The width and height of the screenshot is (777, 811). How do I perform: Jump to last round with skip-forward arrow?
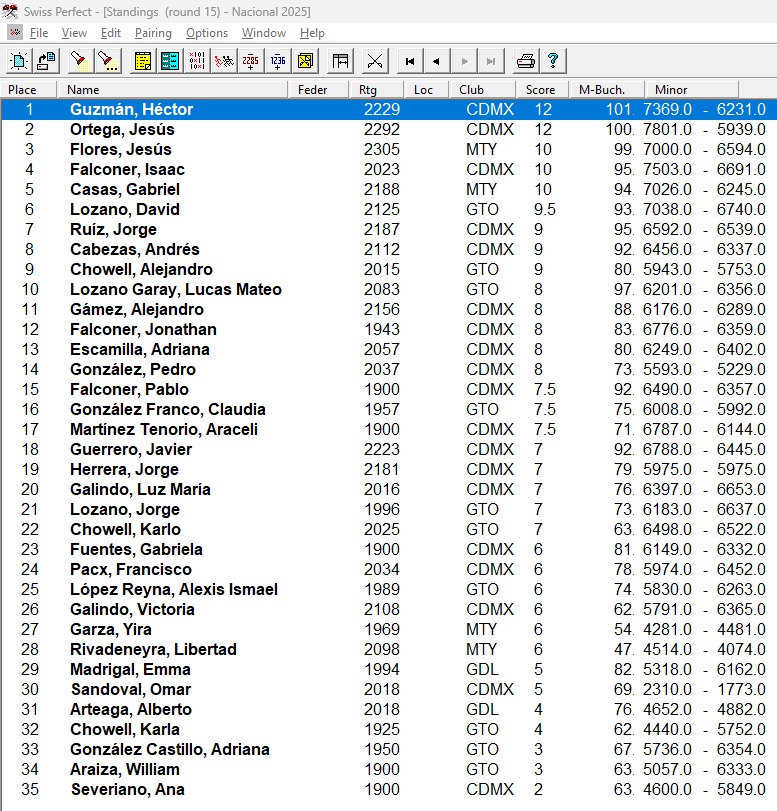(491, 61)
